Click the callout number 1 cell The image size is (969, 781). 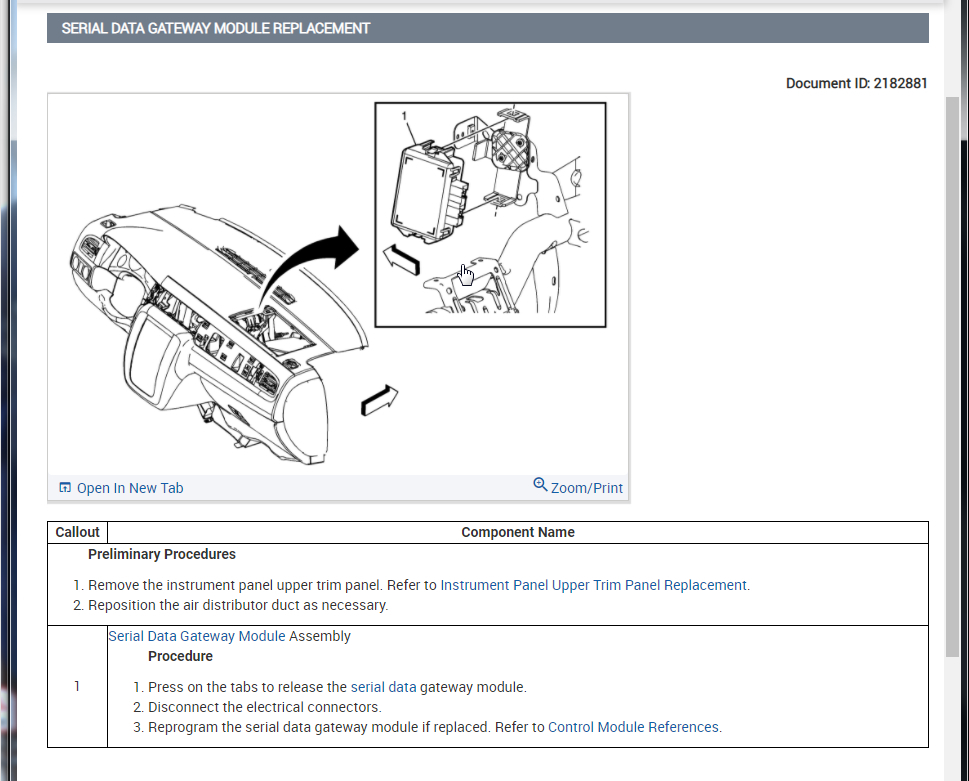[x=77, y=686]
